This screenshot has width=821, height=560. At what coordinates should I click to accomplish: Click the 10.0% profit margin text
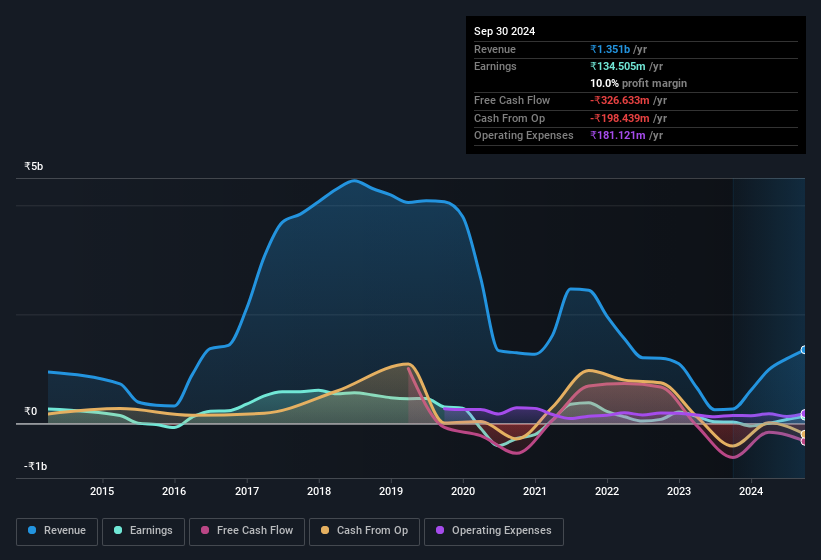638,83
